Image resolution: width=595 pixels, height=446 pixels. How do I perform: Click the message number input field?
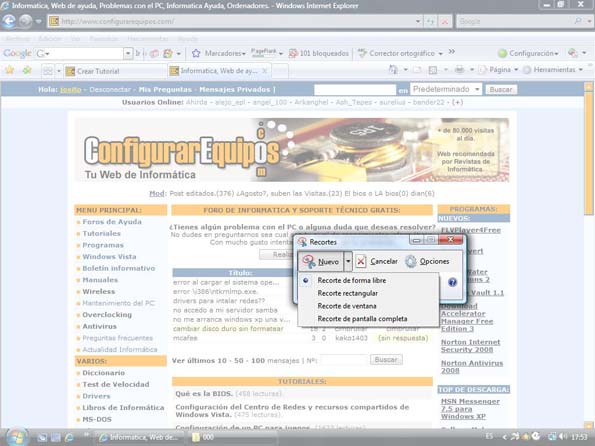coord(343,360)
